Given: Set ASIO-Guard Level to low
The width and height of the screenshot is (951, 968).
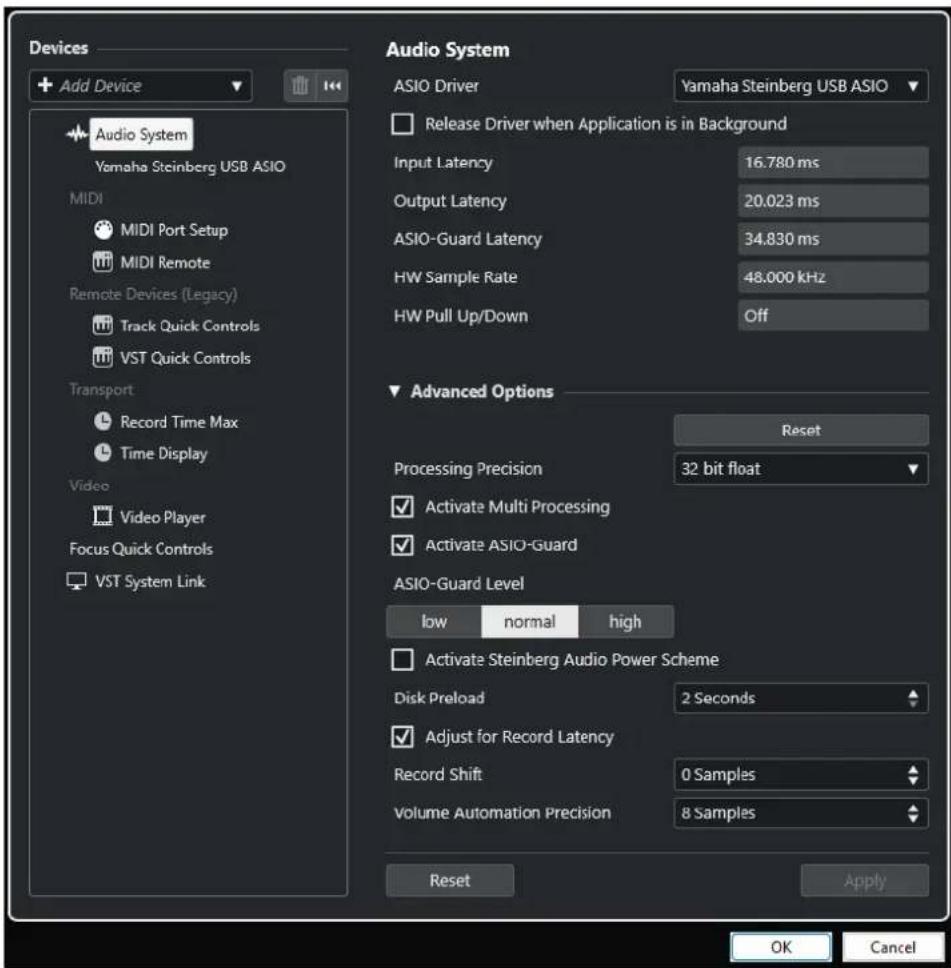Looking at the screenshot, I should pos(434,621).
